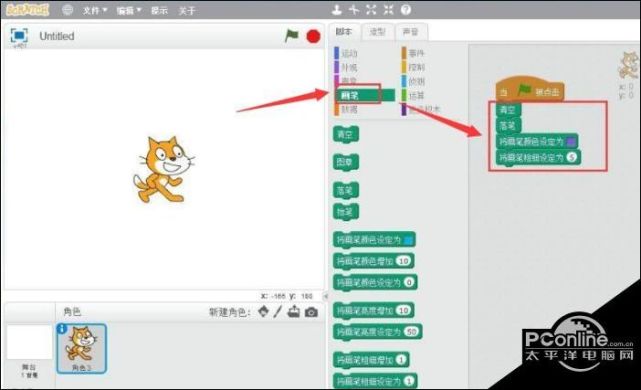Click the green flag hat block in script

pos(530,89)
